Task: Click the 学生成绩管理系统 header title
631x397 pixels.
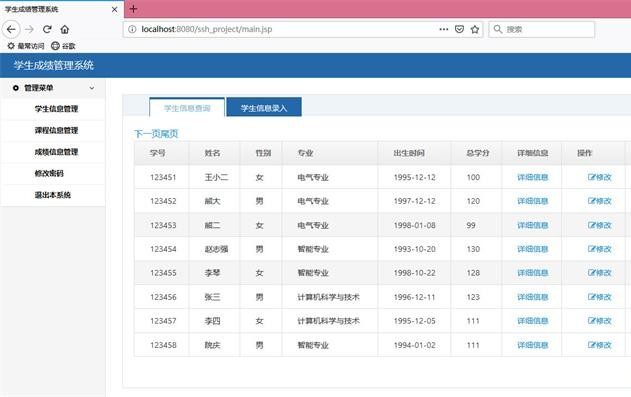Action: pyautogui.click(x=54, y=65)
